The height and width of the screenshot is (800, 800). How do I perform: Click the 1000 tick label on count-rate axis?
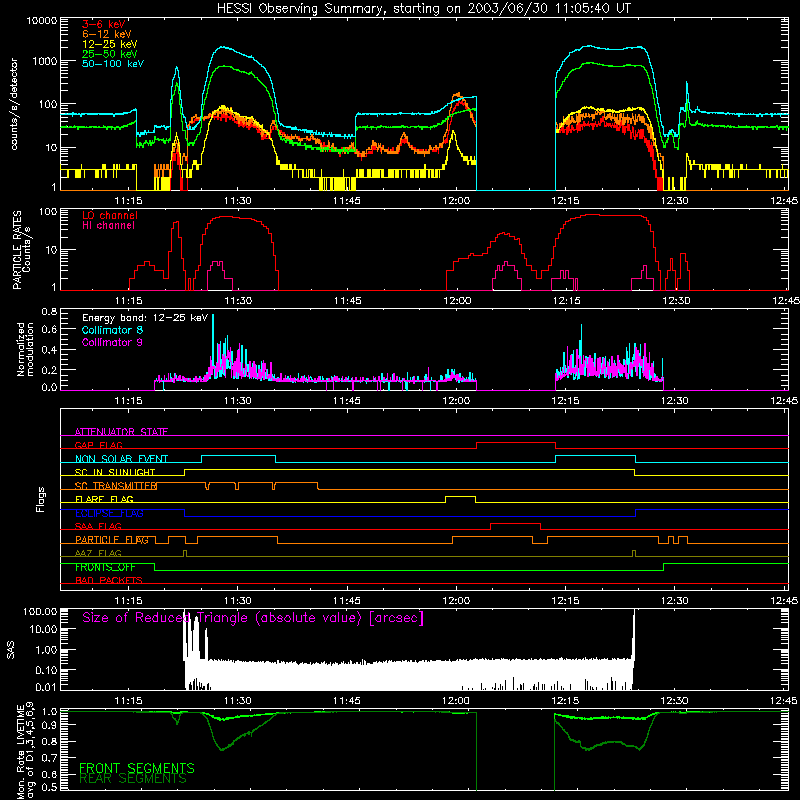pos(45,61)
